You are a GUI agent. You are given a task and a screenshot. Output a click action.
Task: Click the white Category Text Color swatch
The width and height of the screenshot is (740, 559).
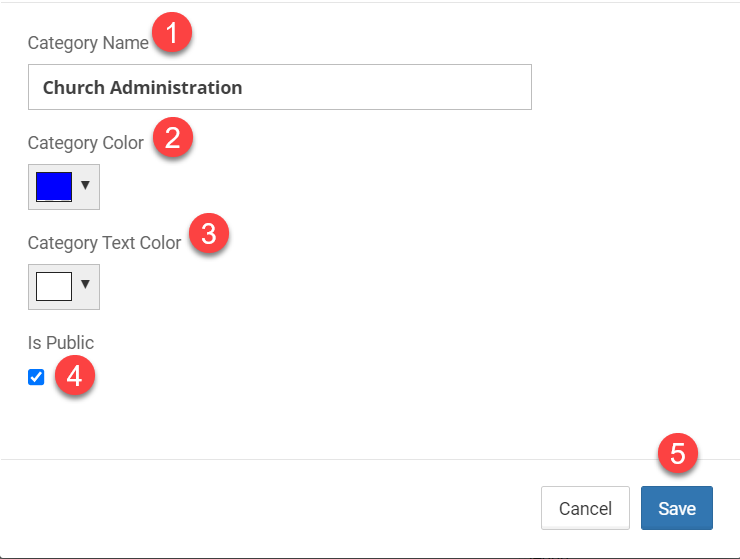tap(54, 286)
